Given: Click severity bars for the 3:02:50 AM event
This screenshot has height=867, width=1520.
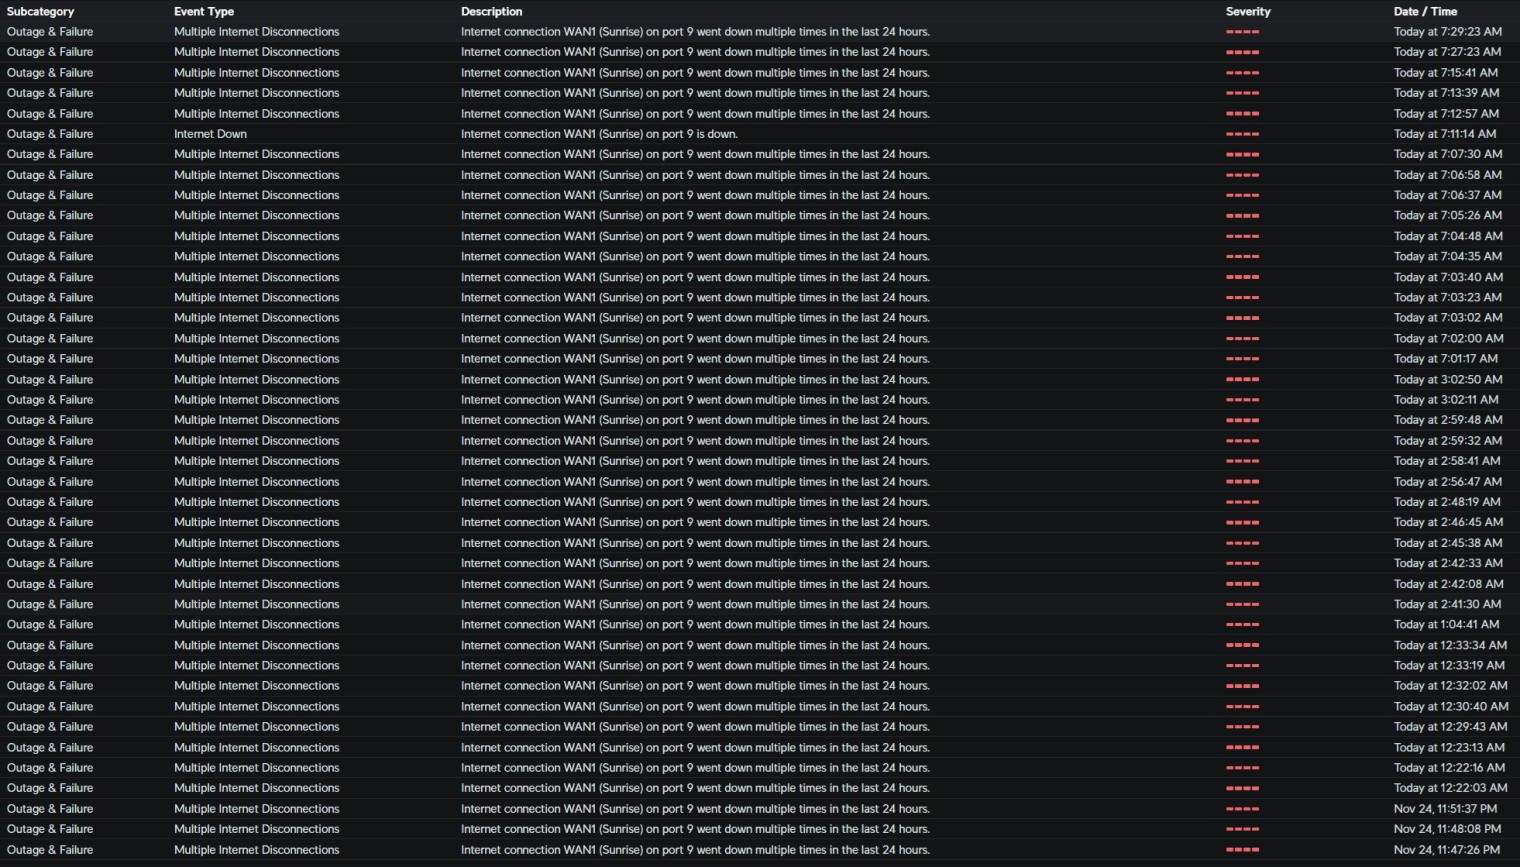Looking at the screenshot, I should 1242,380.
